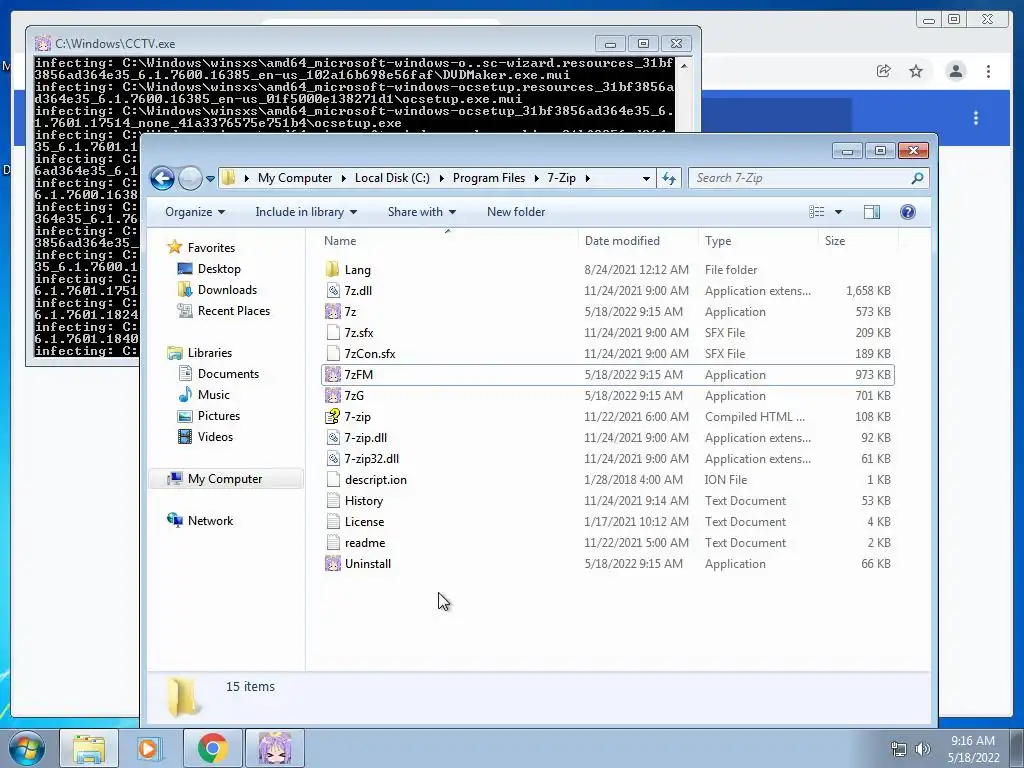The width and height of the screenshot is (1024, 768).
Task: Expand the view options dropdown arrow
Action: coord(839,212)
